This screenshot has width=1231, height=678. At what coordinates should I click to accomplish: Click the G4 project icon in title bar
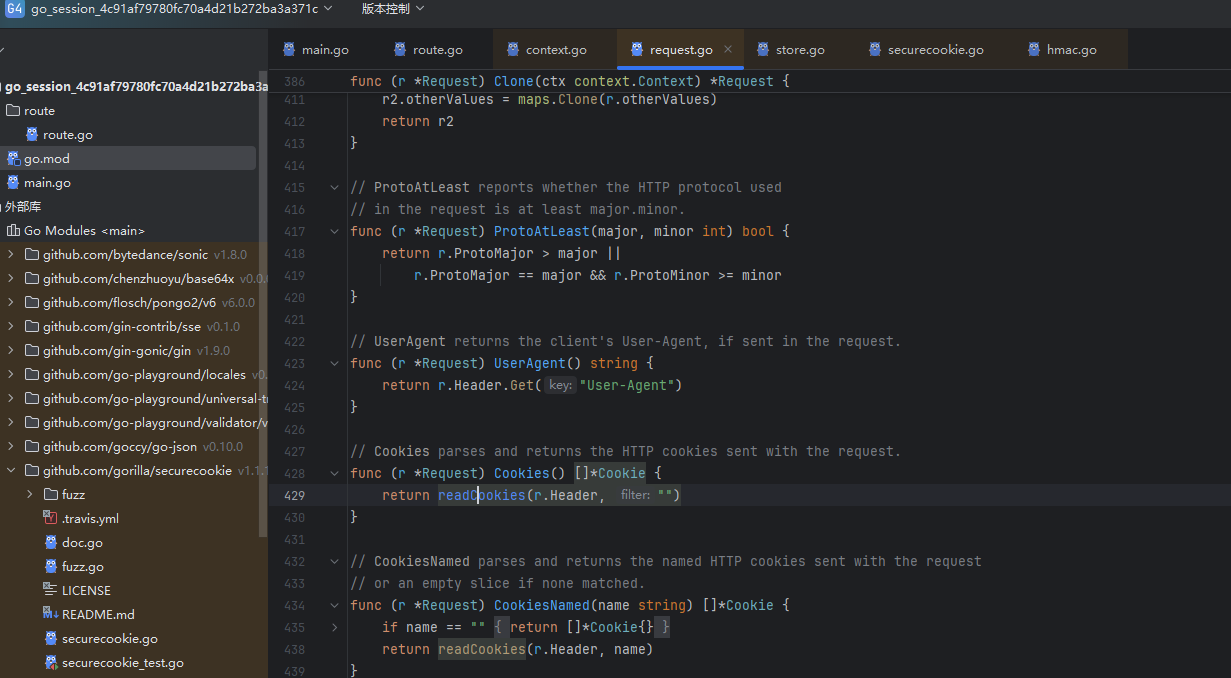[x=15, y=9]
